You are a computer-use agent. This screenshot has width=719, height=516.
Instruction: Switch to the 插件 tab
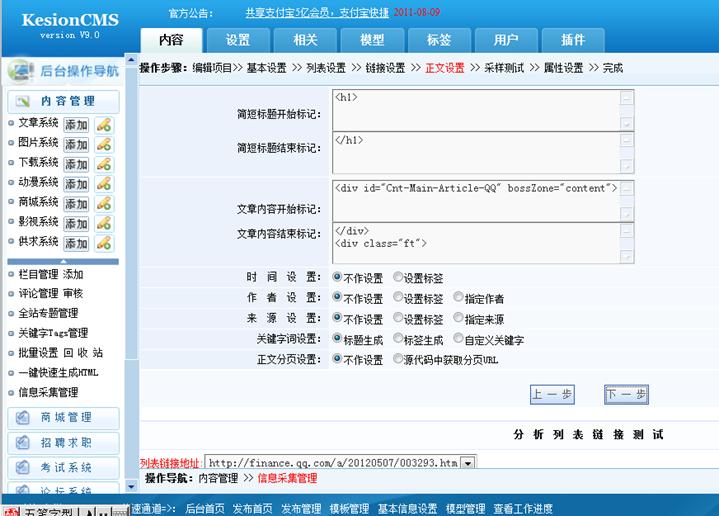tap(573, 40)
